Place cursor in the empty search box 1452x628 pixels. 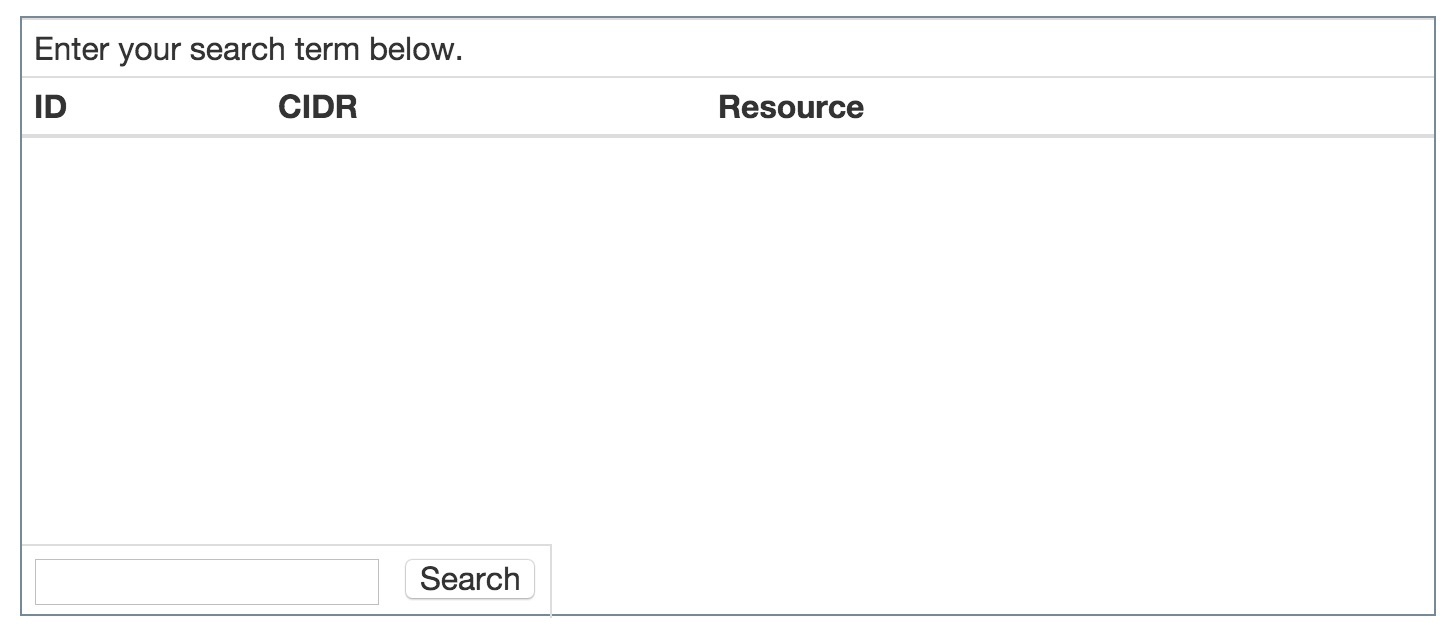click(207, 582)
